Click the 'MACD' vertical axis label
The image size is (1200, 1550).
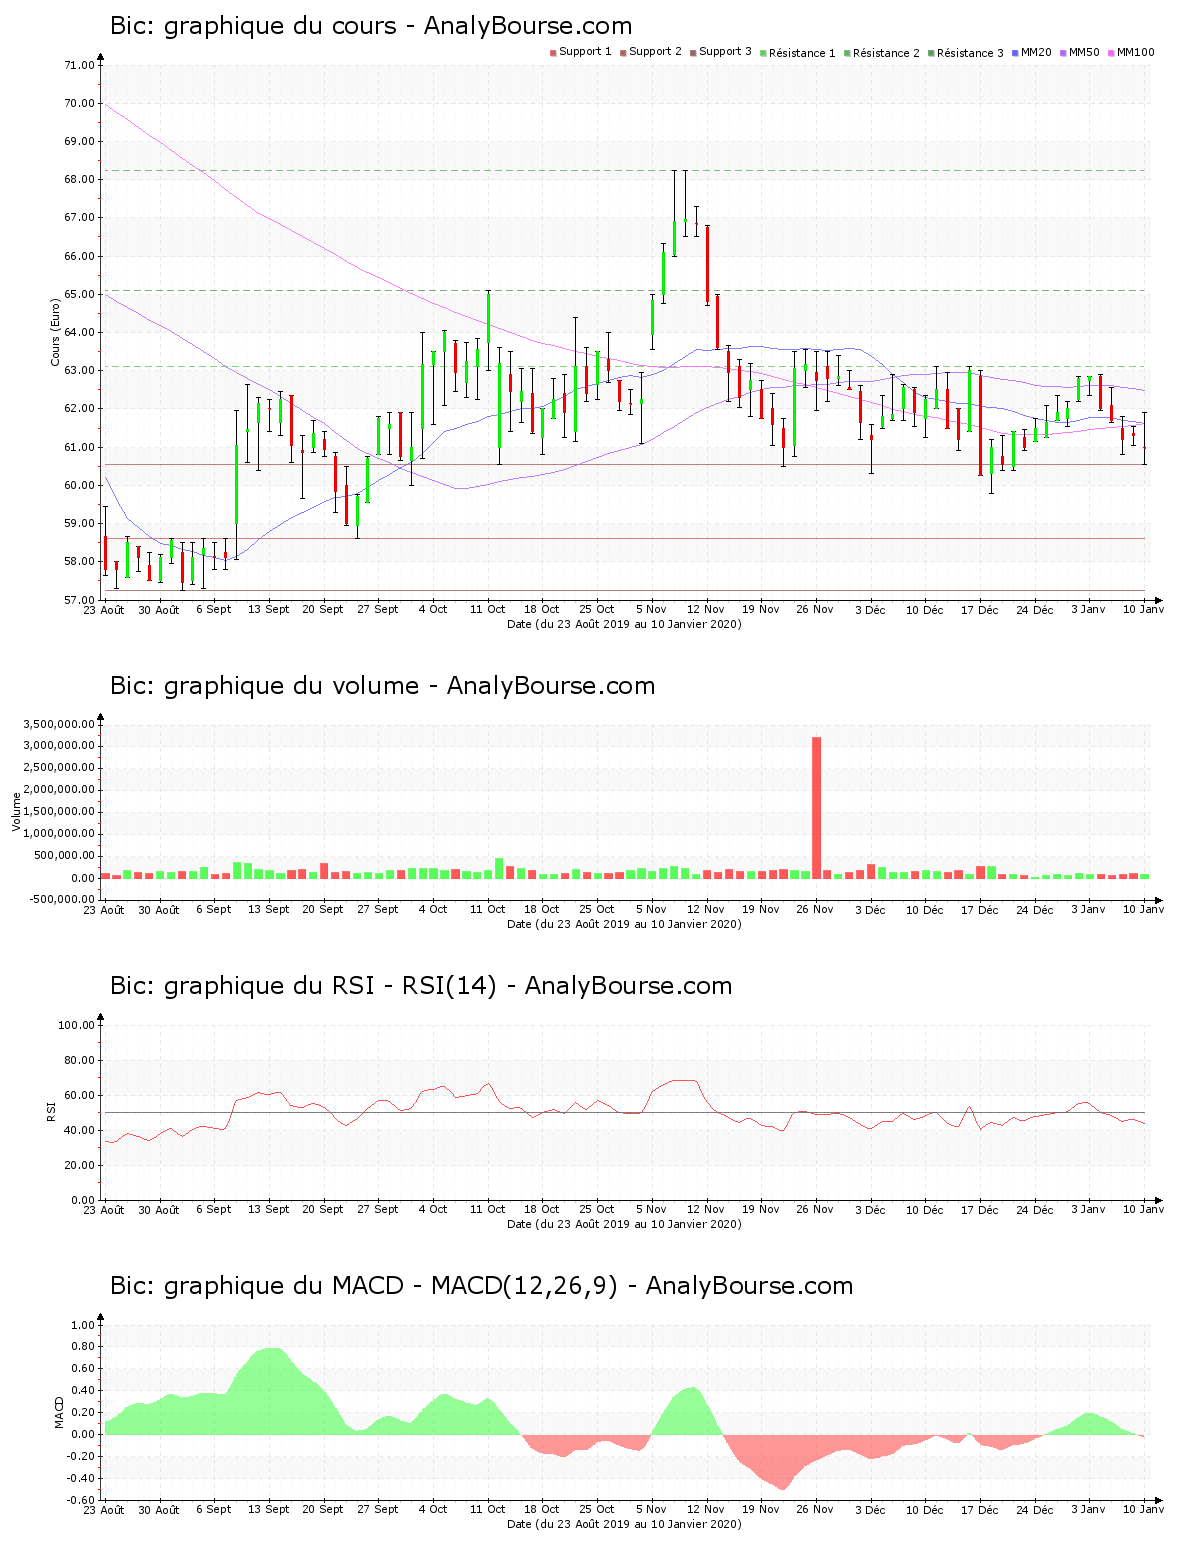(x=59, y=1412)
